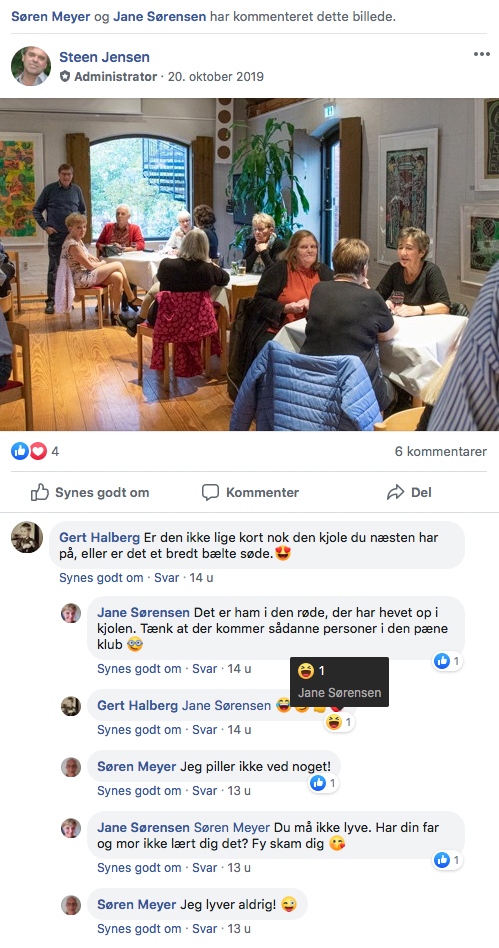Click Søren Meyer's name in the top notice

(51, 16)
